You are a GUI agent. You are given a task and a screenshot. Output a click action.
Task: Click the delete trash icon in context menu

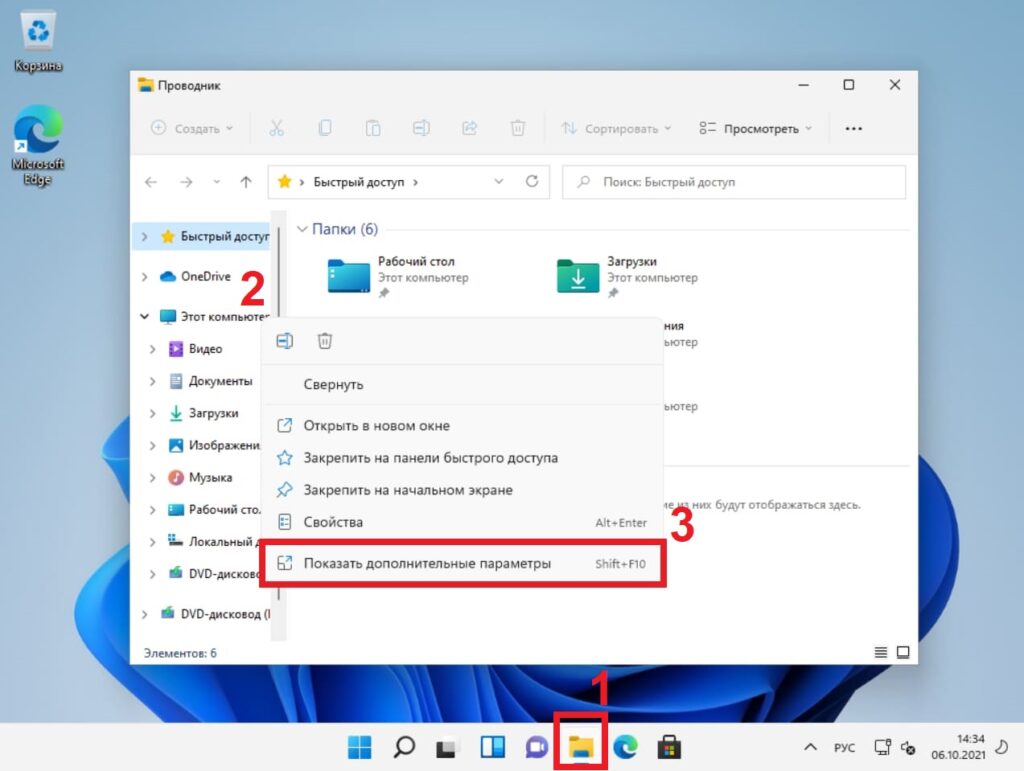pos(325,341)
